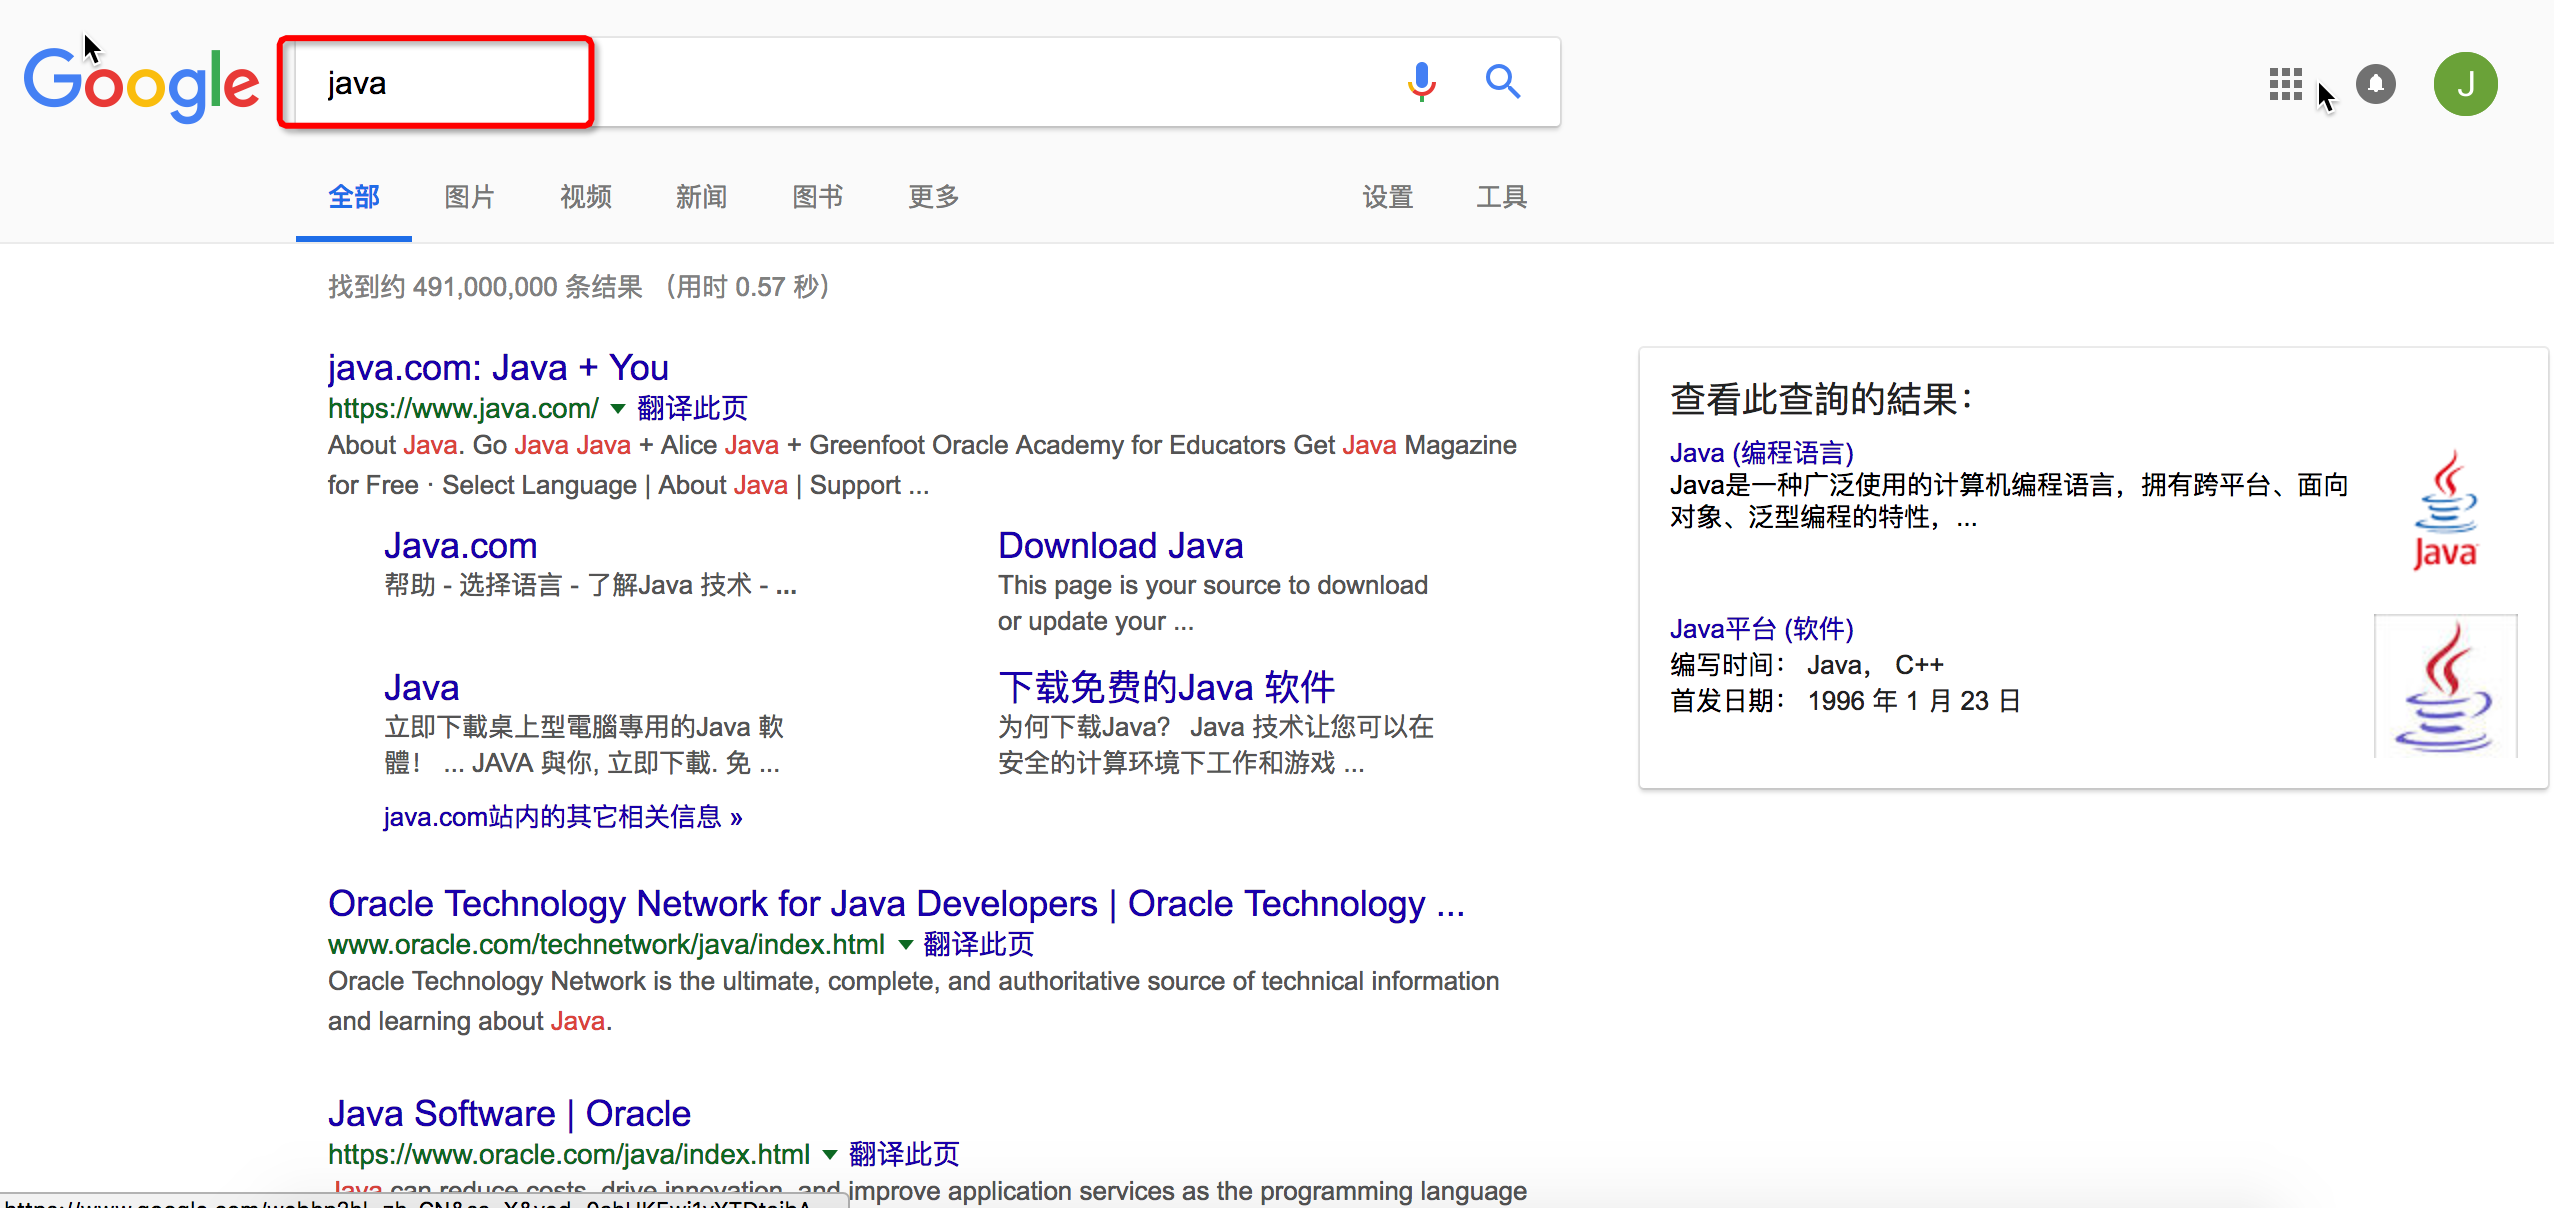Screen dimensions: 2554x1208
Task: Click 翻译此页 for the java.com result
Action: (692, 408)
